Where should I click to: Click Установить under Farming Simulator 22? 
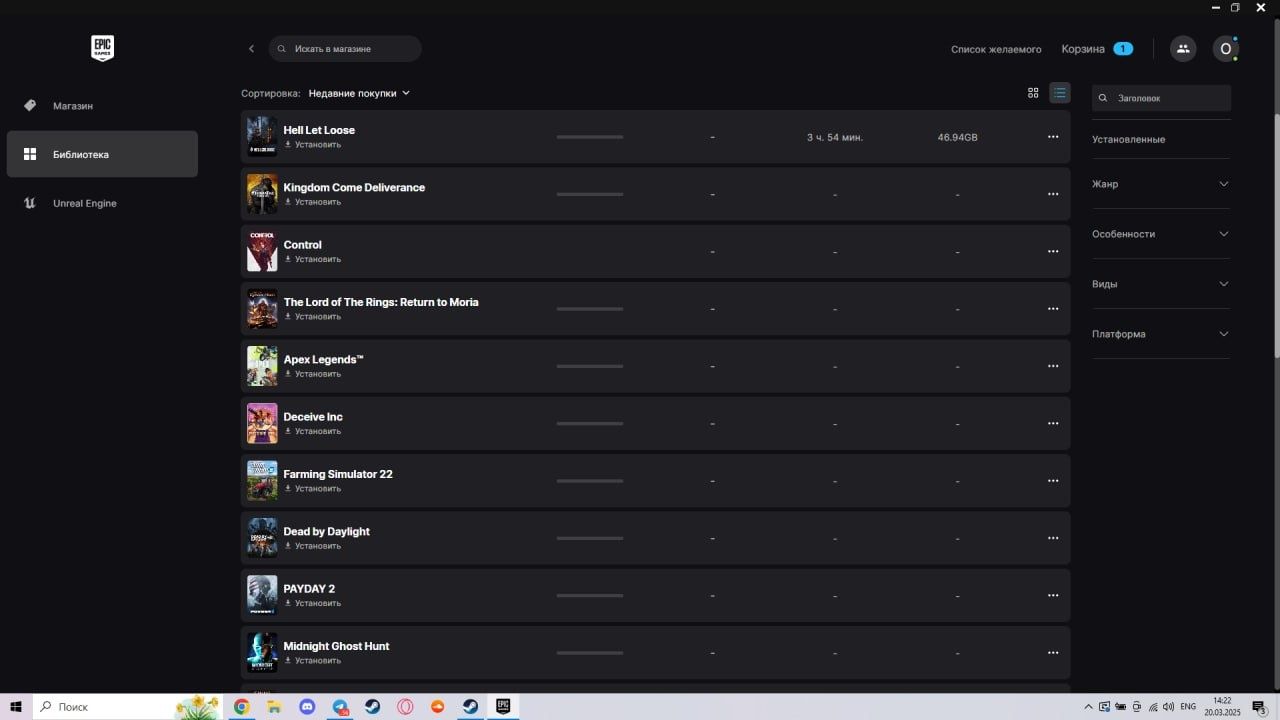(313, 488)
